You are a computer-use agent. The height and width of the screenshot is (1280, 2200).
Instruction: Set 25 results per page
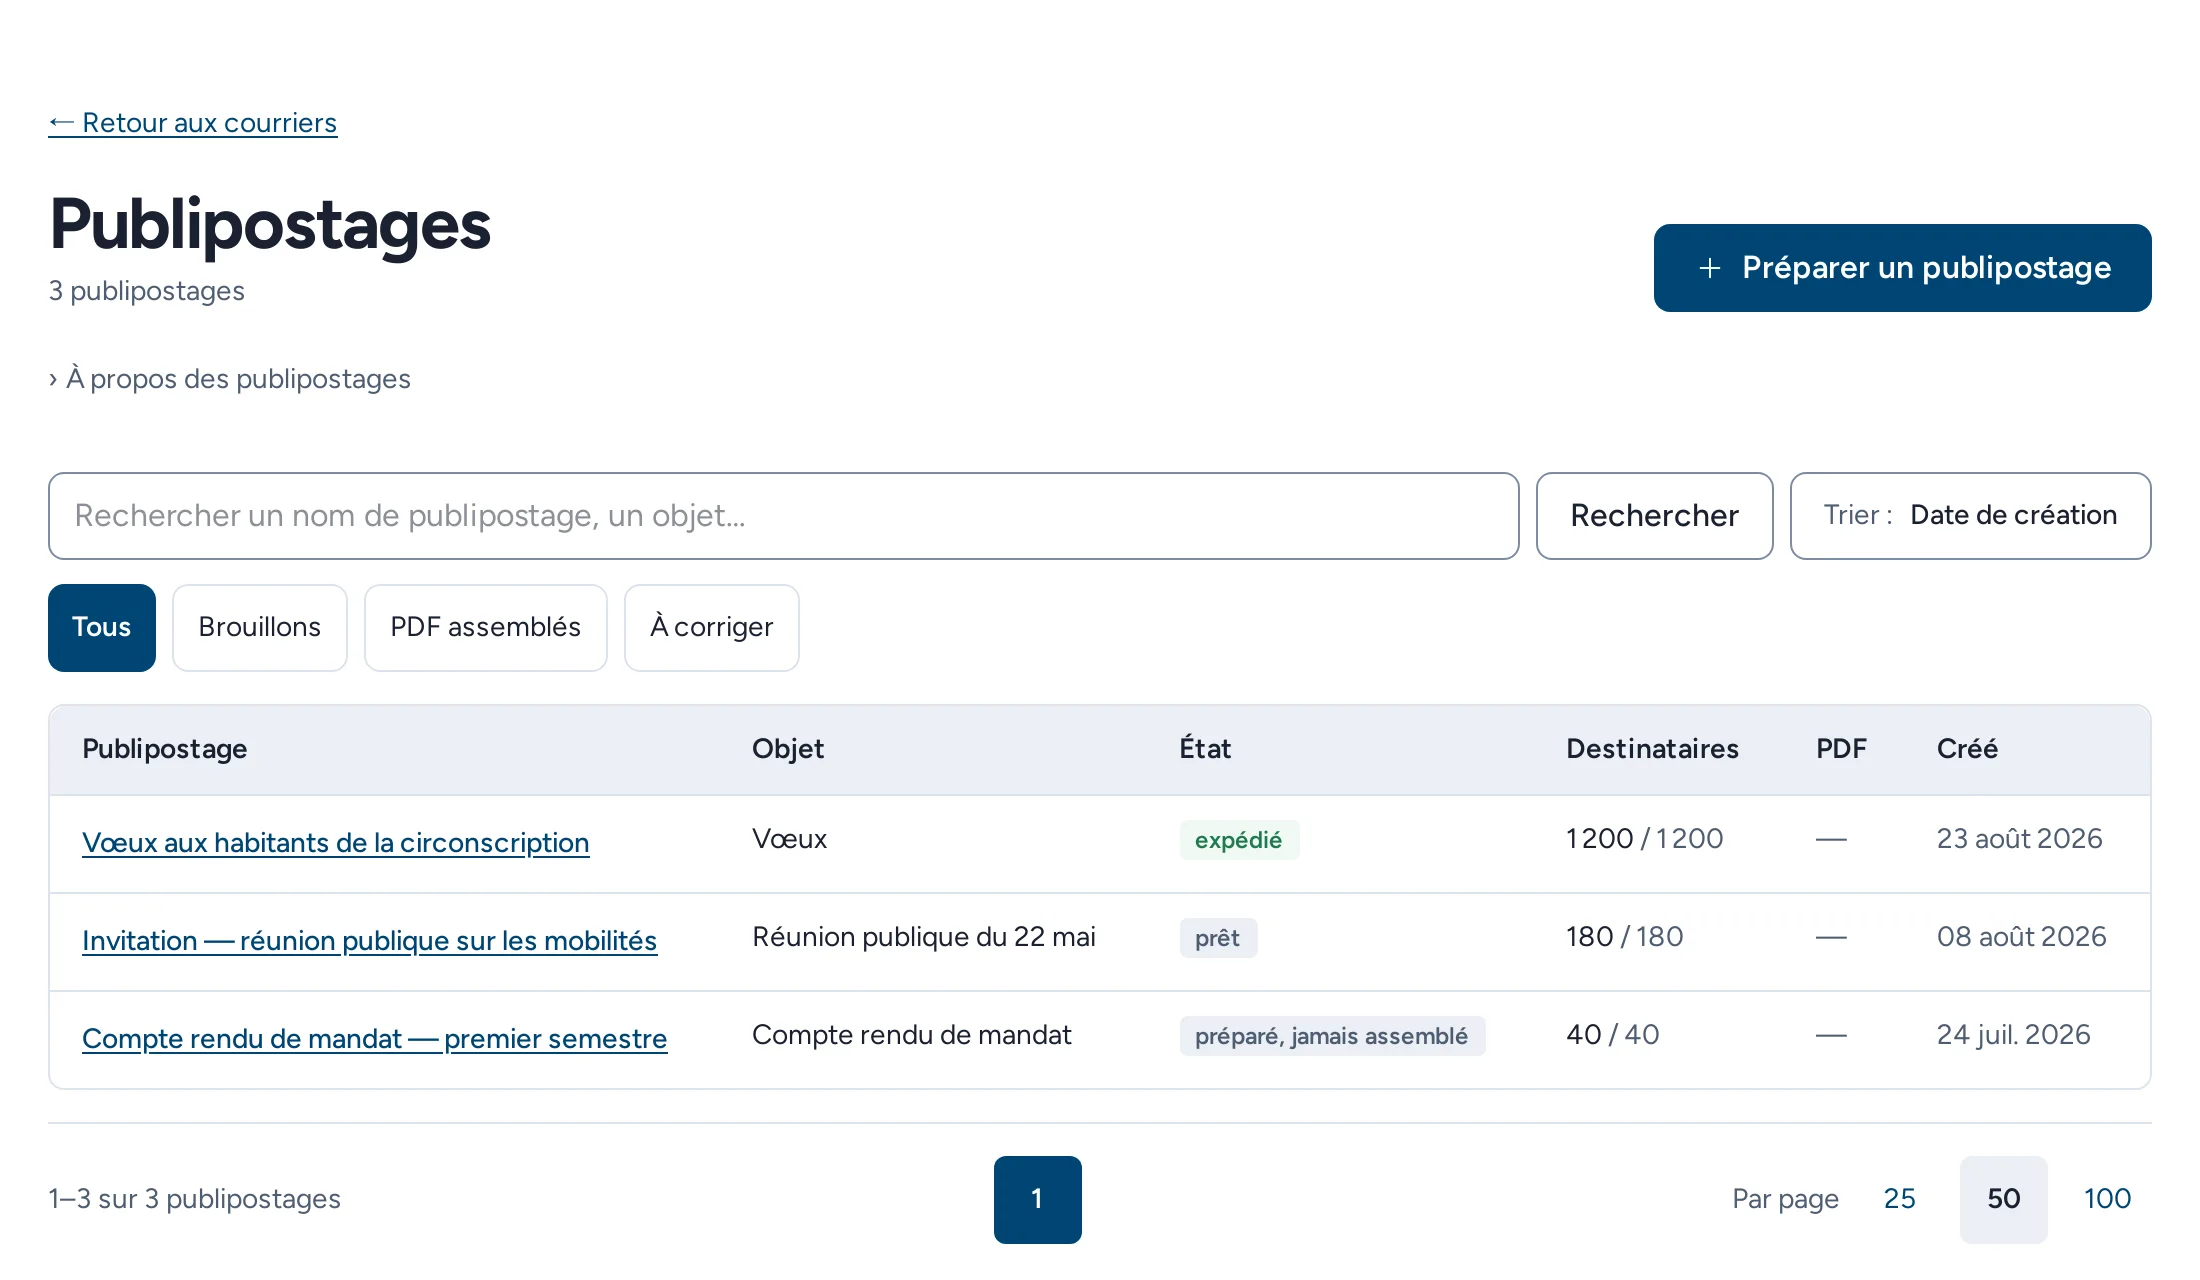pyautogui.click(x=1900, y=1200)
